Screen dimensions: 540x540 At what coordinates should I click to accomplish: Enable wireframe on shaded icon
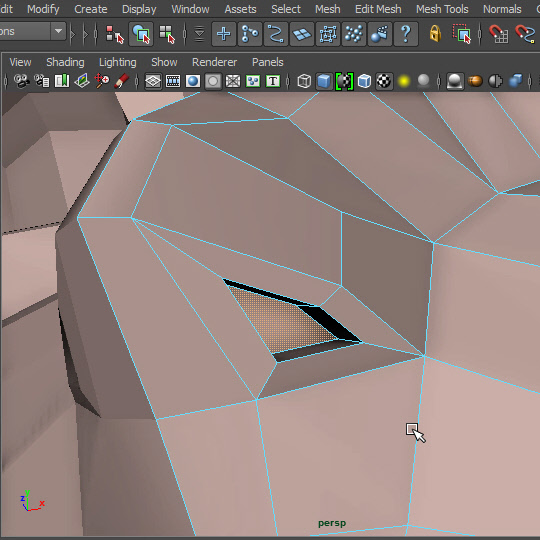click(364, 81)
